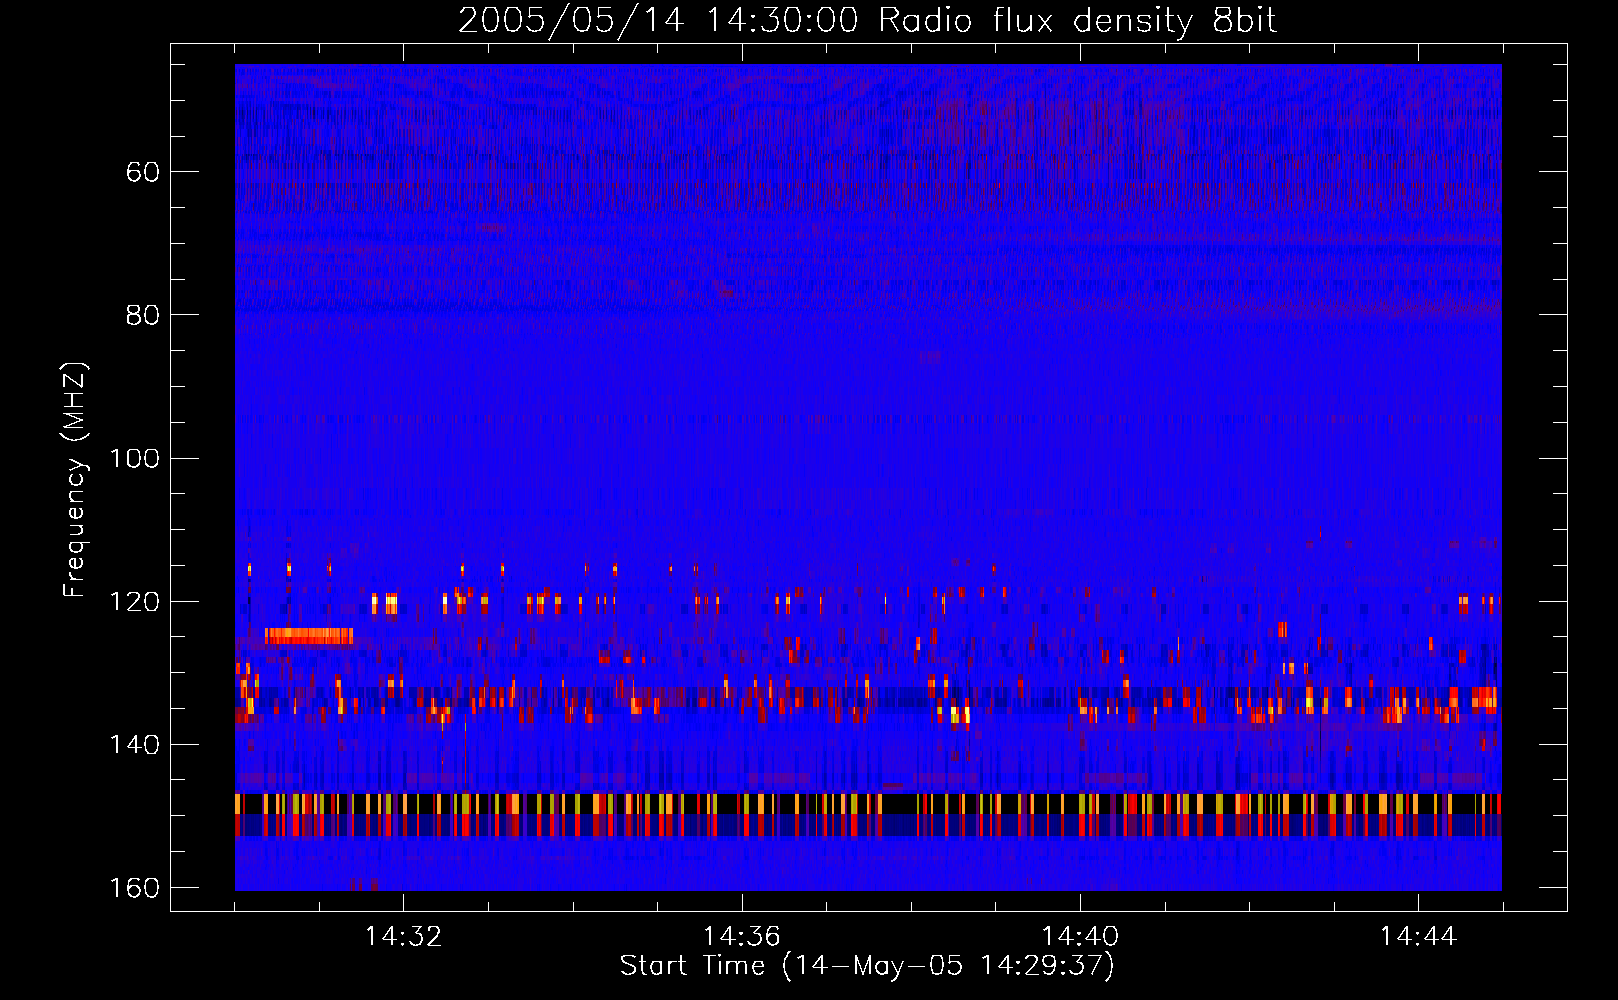Click the plot title '2005/05/14 14:30:00 Radio flux density 8bit'
1618x1000 pixels.
pyautogui.click(x=867, y=21)
